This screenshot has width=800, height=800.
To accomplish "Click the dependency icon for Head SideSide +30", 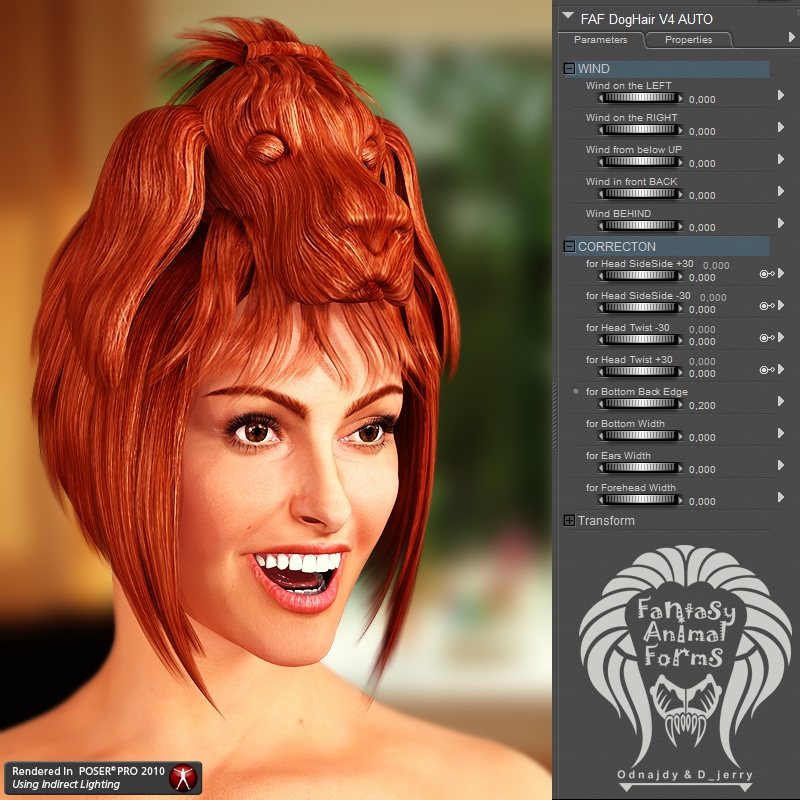I will coord(767,274).
